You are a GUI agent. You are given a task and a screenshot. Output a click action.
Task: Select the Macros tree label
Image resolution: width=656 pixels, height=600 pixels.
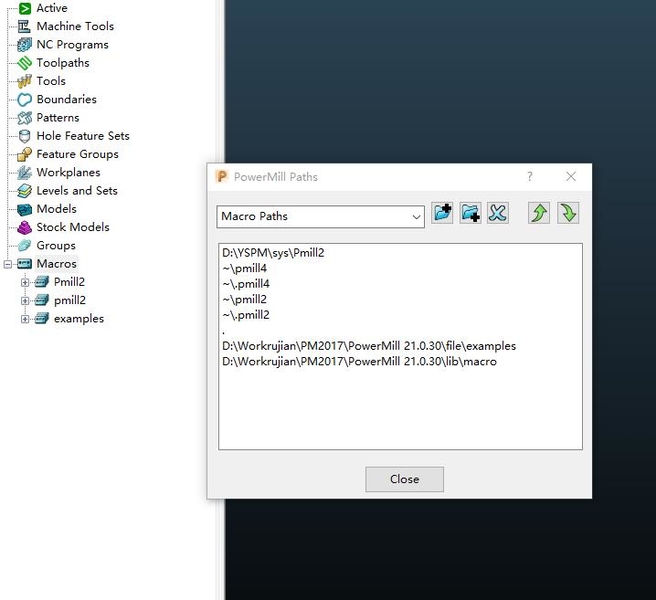pos(56,264)
